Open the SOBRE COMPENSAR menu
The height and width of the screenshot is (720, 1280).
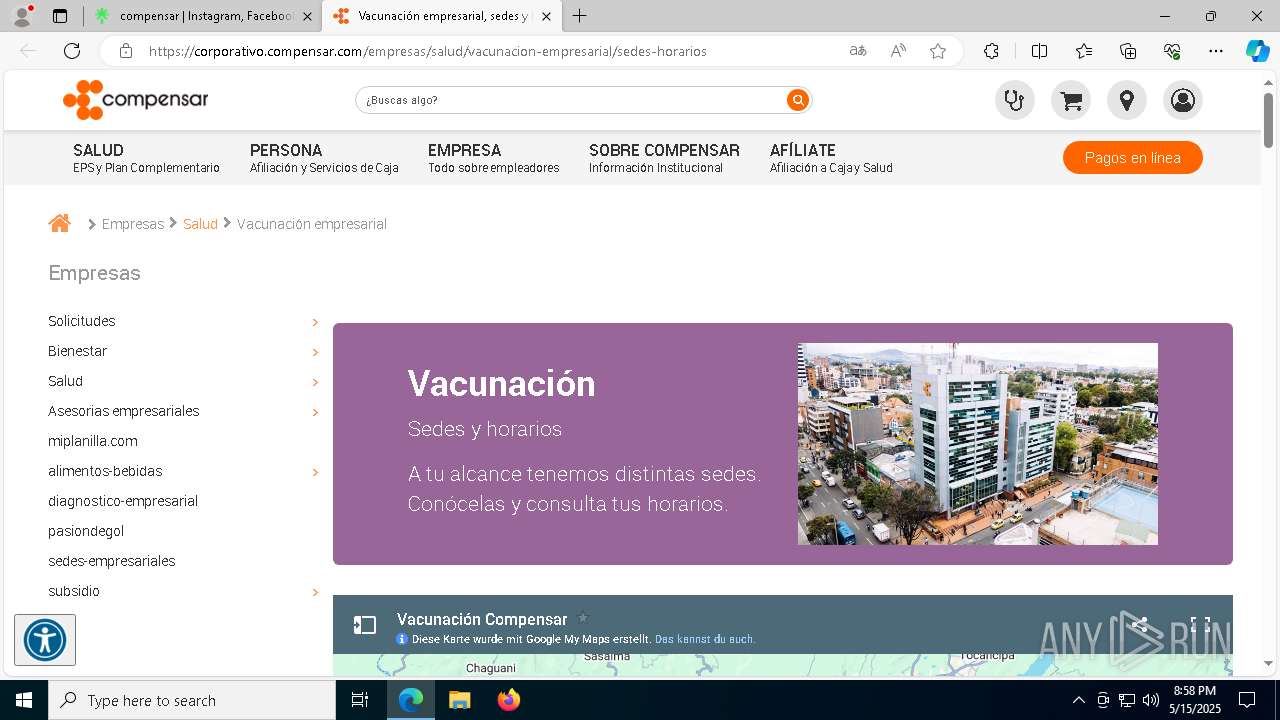pos(664,158)
